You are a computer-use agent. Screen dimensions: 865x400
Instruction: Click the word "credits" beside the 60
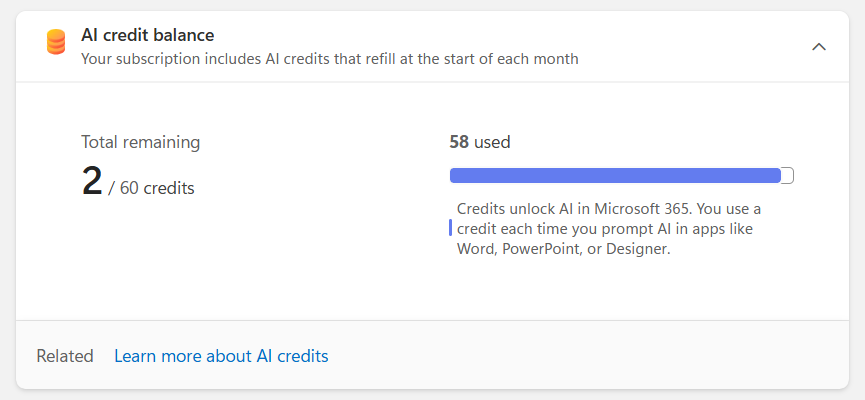pyautogui.click(x=169, y=188)
